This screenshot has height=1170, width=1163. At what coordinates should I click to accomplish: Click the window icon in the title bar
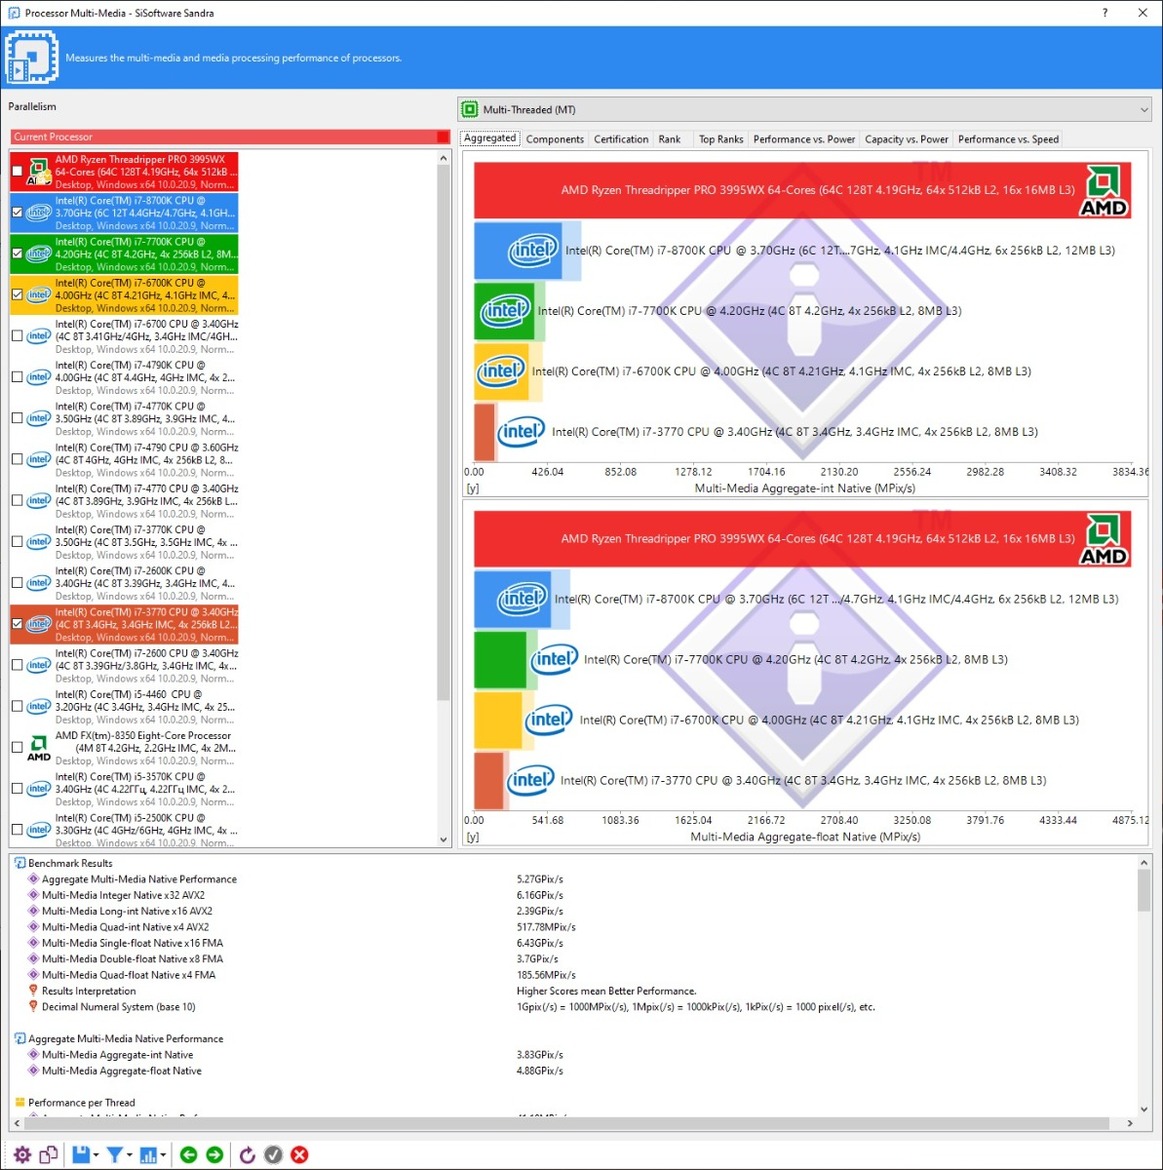13,13
